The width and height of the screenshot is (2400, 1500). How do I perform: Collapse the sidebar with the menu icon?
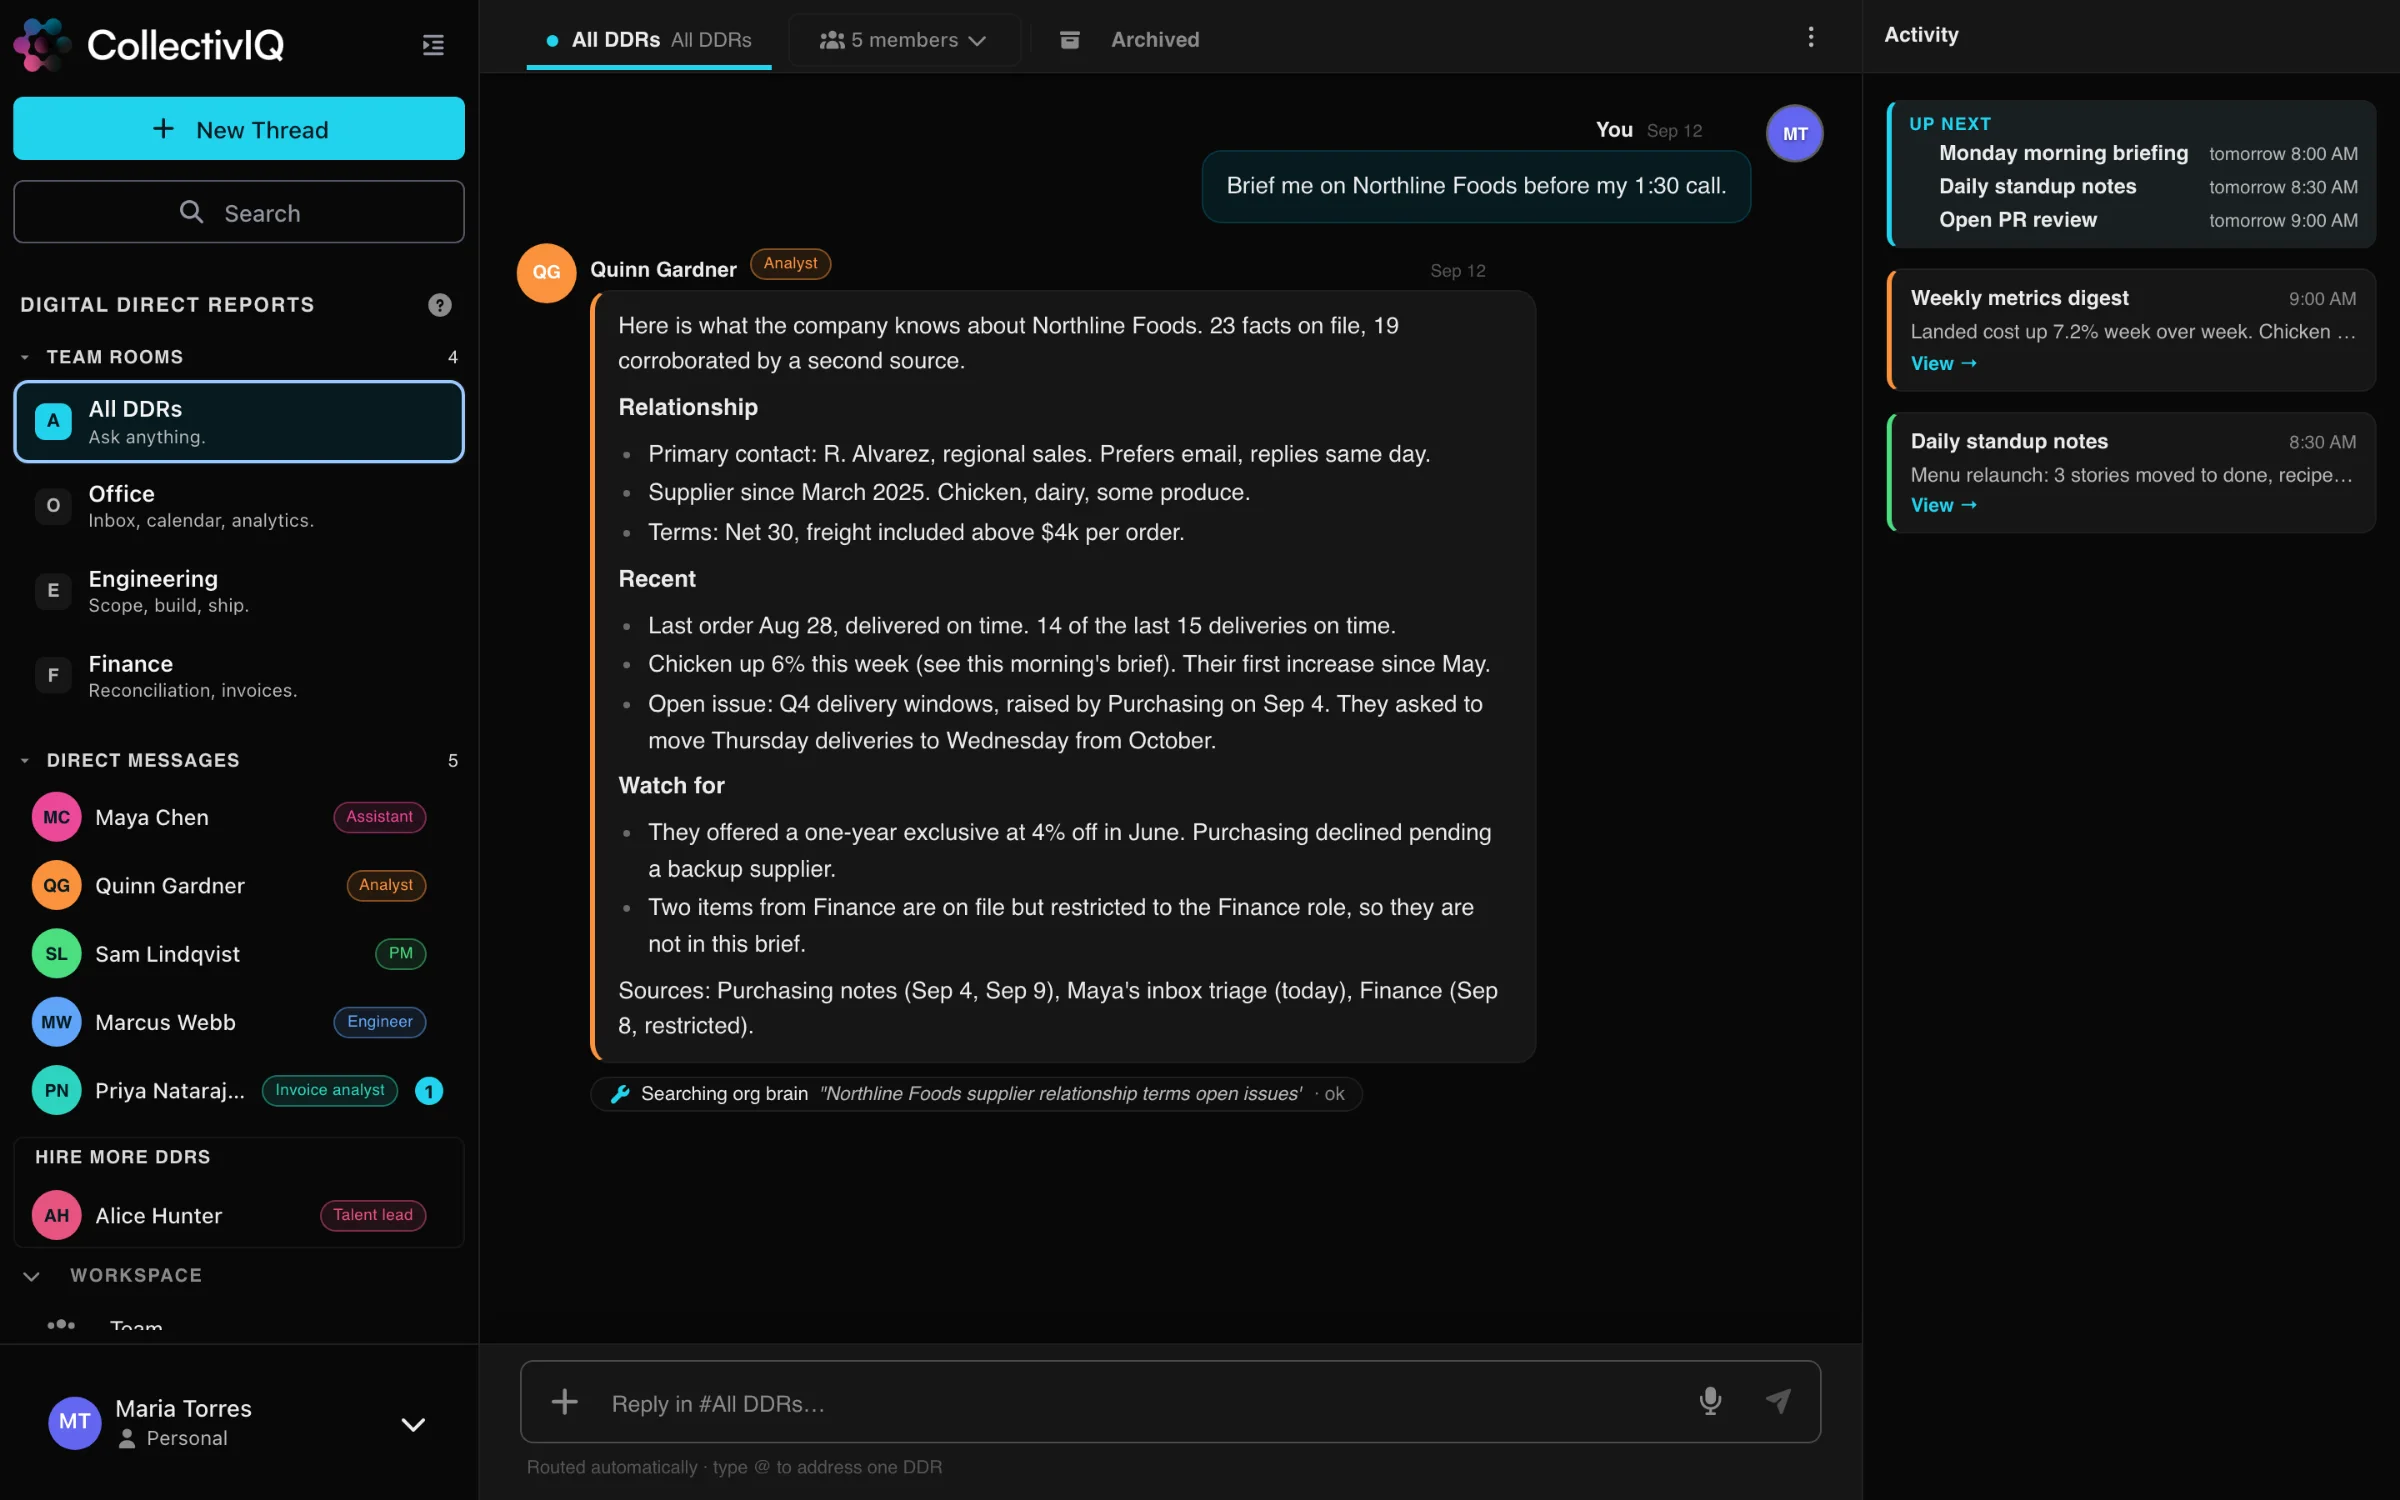[433, 45]
